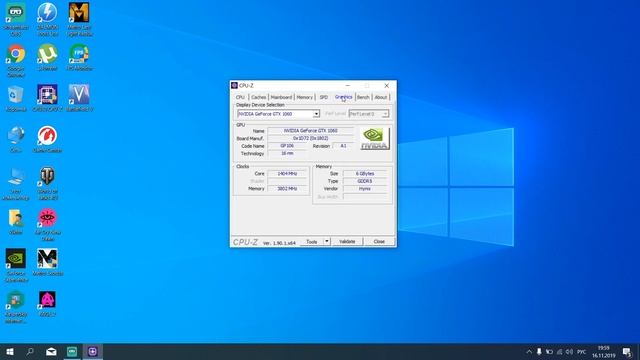This screenshot has height=360, width=640.
Task: Switch input language via РУС indicator
Action: click(582, 351)
